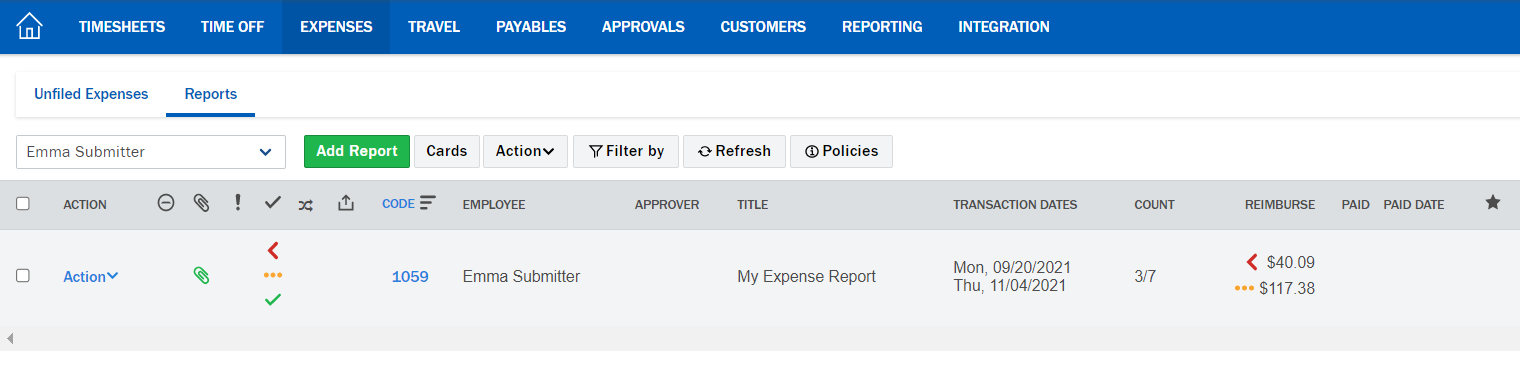1520x365 pixels.
Task: Click the Thu, 11/04/2021 date
Action: pyautogui.click(x=1010, y=285)
